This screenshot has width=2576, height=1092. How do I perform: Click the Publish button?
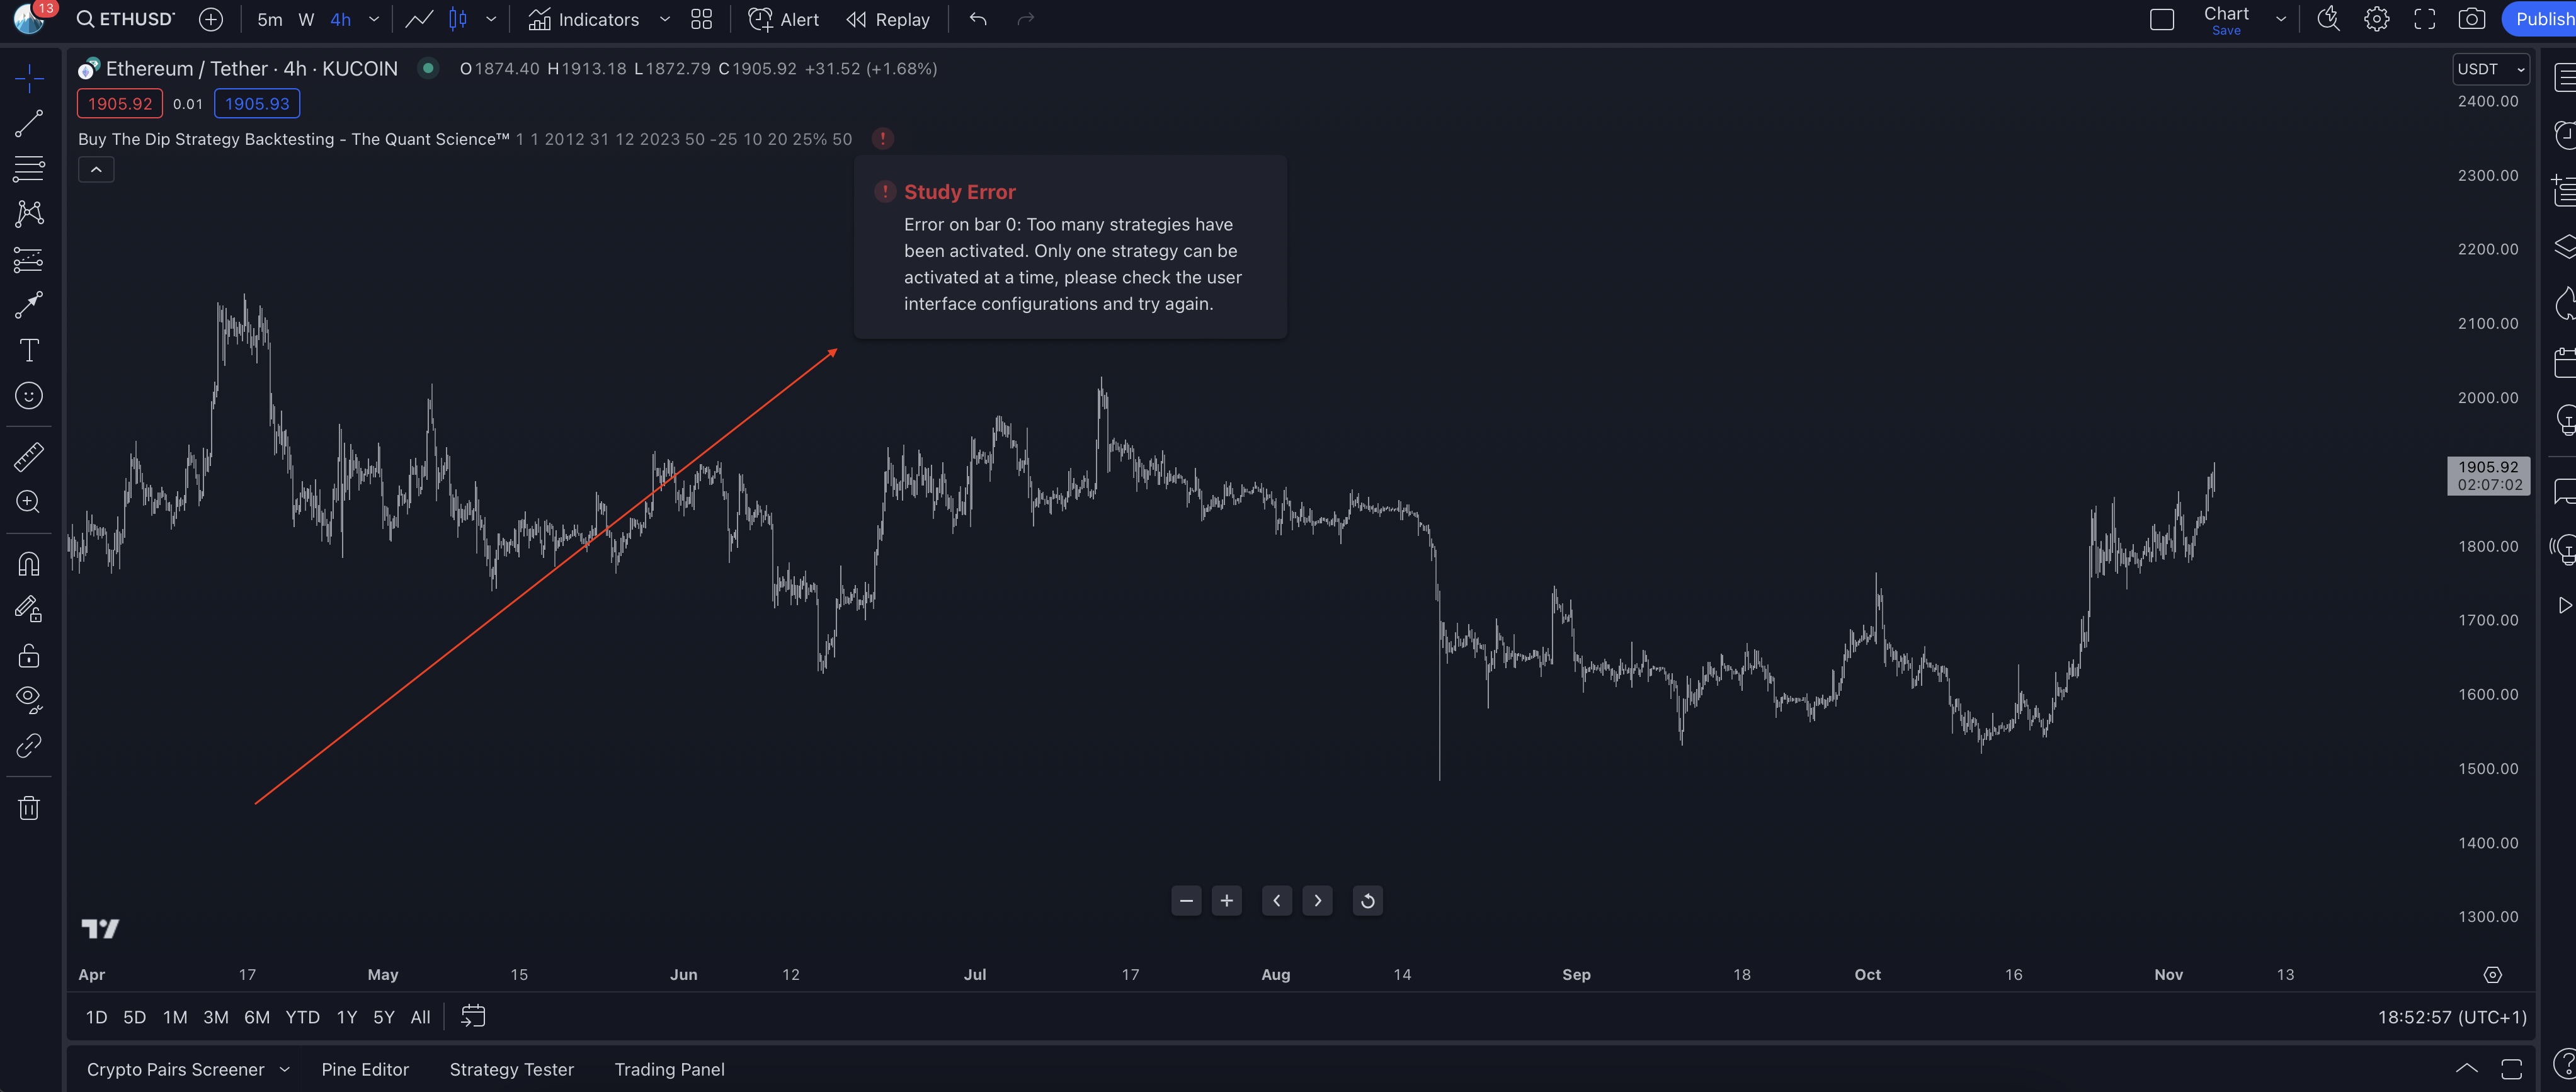2542,19
